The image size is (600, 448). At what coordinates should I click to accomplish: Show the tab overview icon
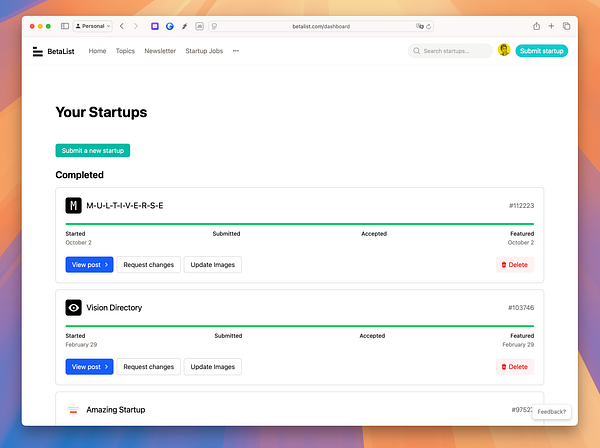point(566,26)
